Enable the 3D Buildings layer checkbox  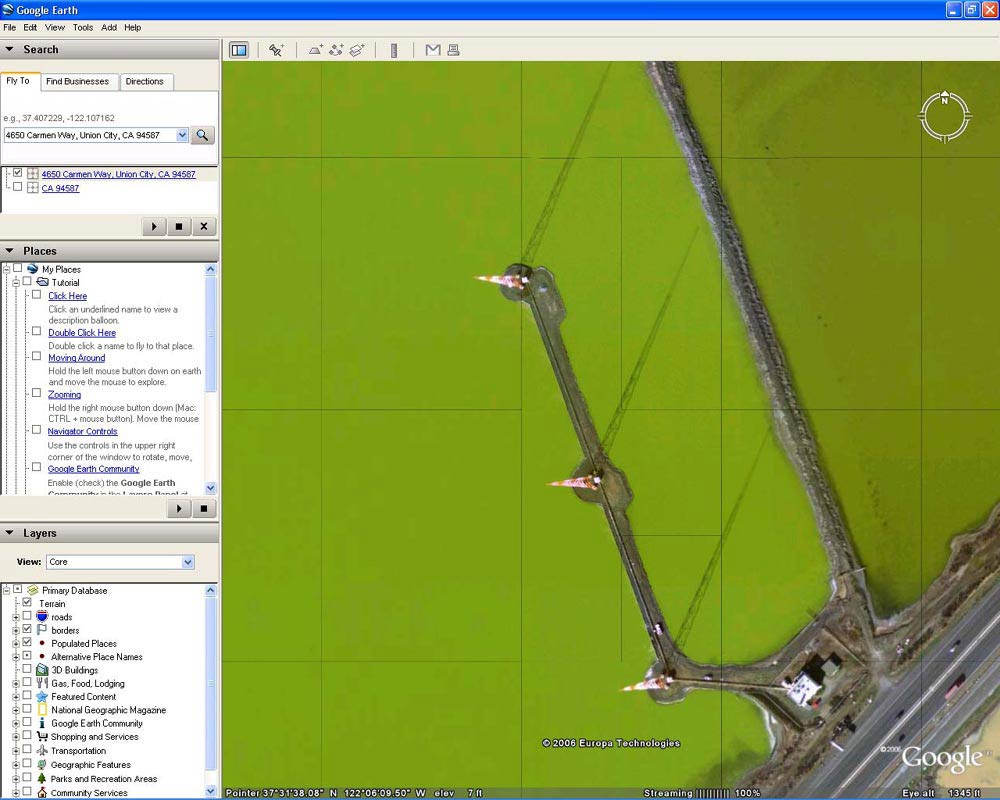tap(27, 669)
